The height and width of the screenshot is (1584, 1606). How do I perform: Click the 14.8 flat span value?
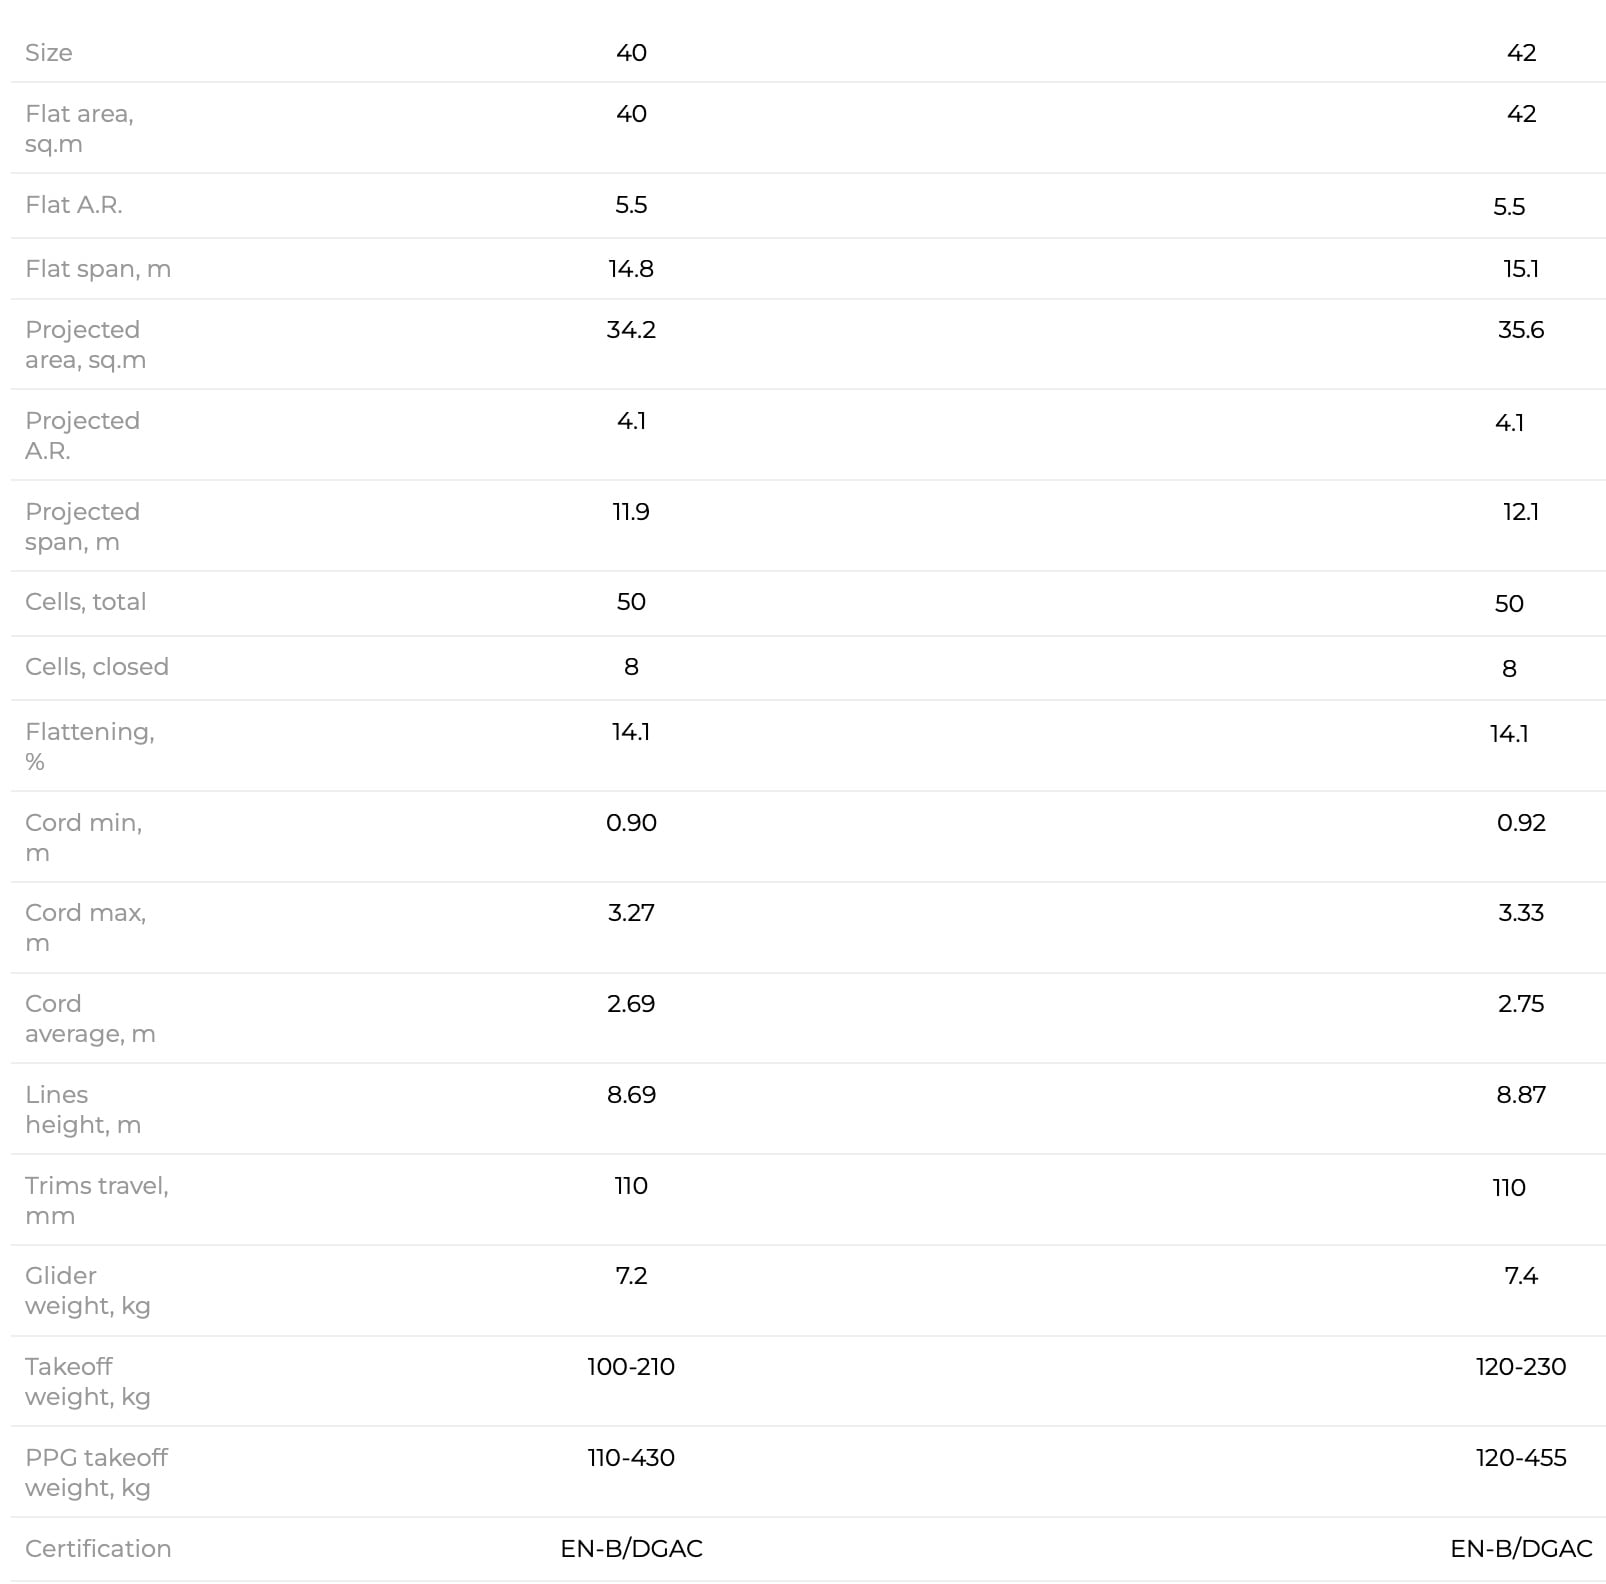click(x=631, y=269)
